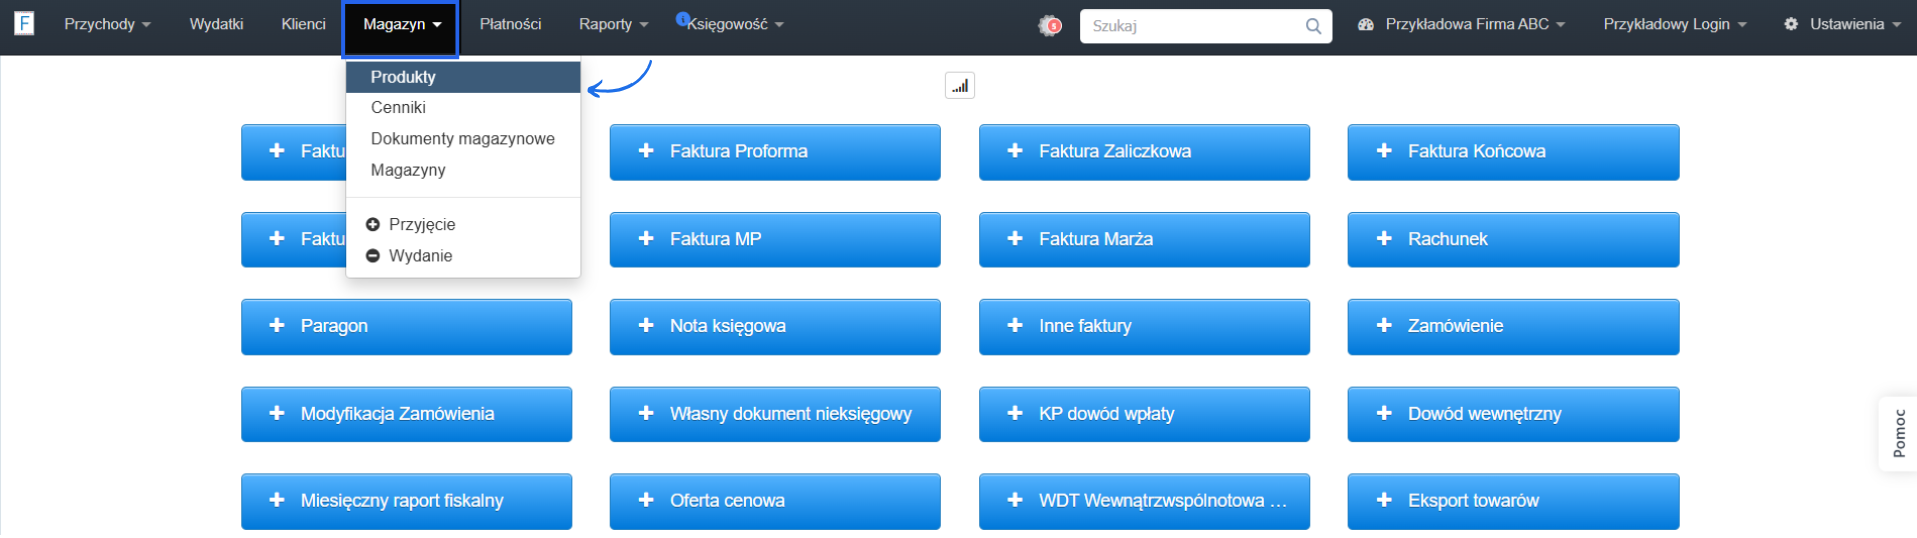Viewport: 1917px width, 538px height.
Task: Click the info badge icon near Księgowość
Action: pyautogui.click(x=683, y=18)
